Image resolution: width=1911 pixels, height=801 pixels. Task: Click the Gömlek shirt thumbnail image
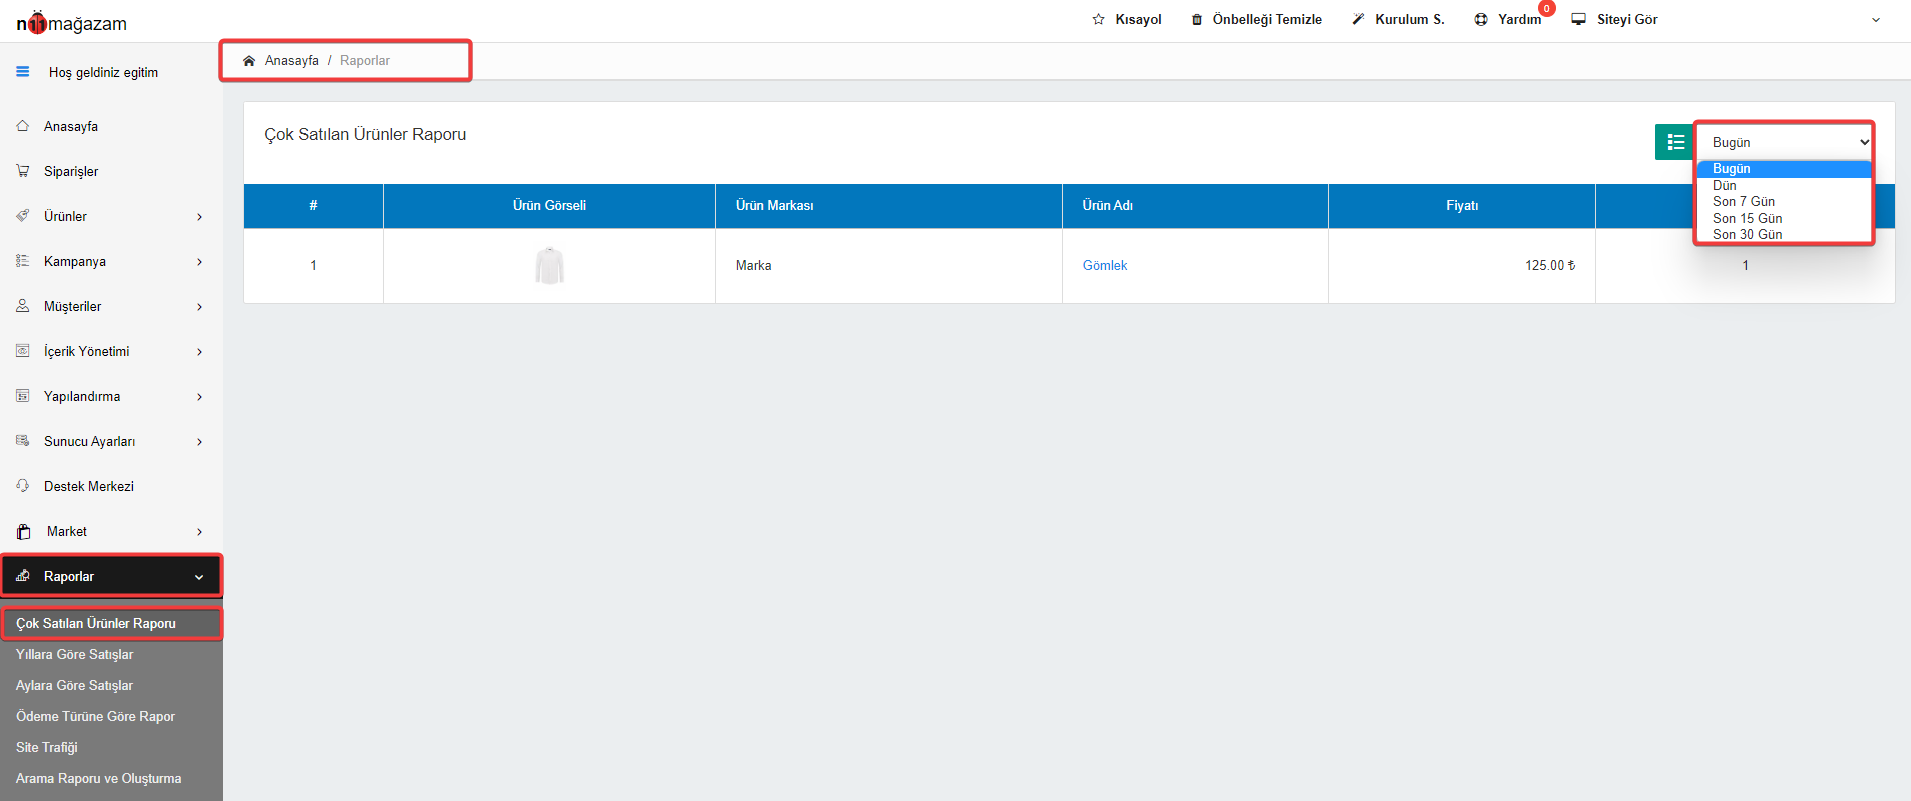(549, 265)
